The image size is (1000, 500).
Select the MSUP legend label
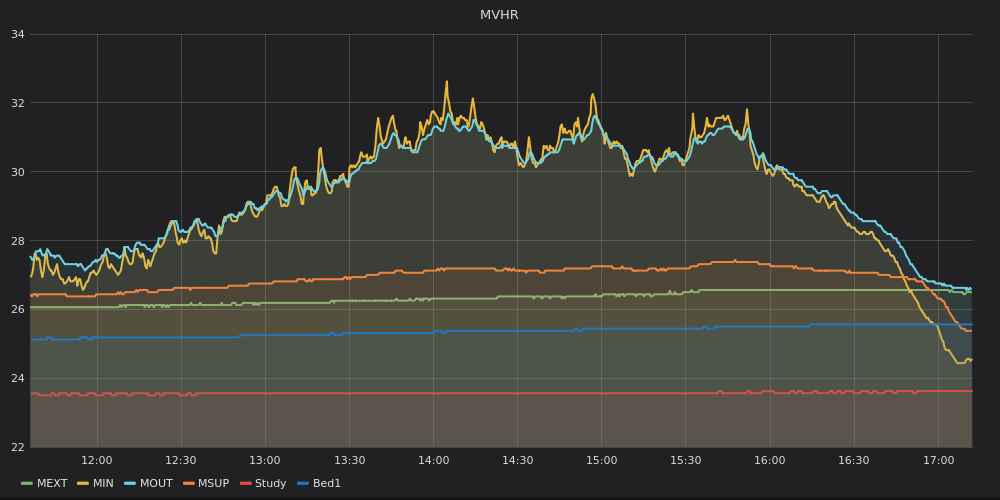[213, 484]
